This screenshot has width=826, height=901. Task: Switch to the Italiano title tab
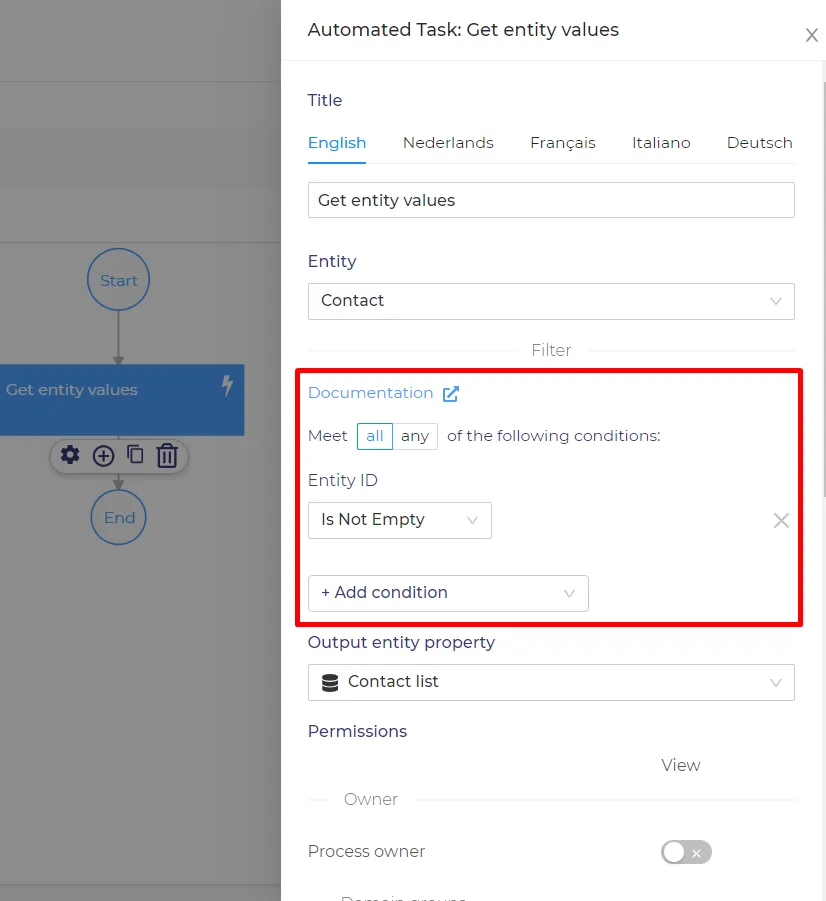click(x=661, y=143)
